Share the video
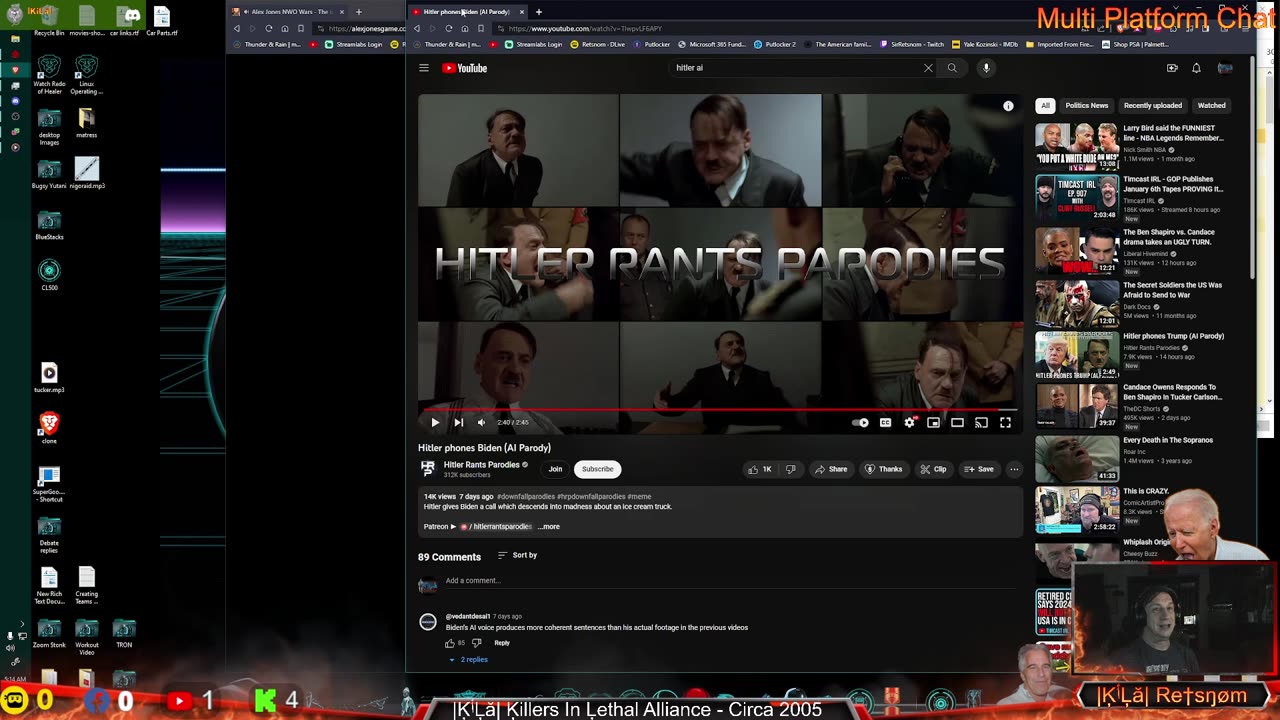This screenshot has width=1280, height=720. point(831,469)
